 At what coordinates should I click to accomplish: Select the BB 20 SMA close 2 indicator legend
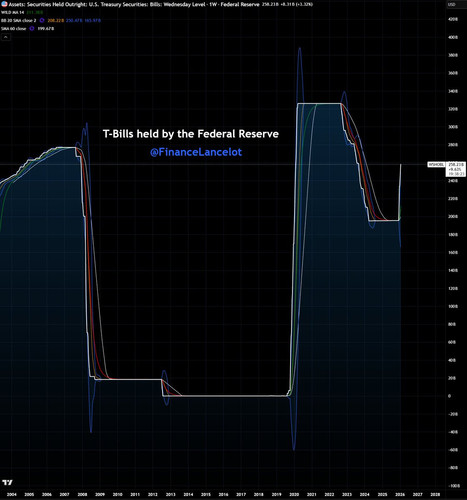click(19, 20)
